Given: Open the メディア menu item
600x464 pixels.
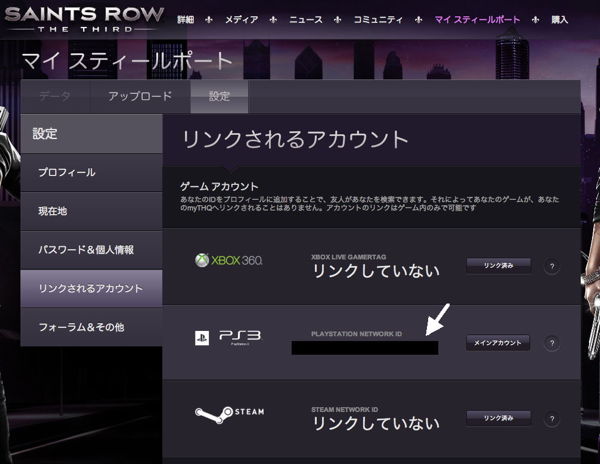Looking at the screenshot, I should [x=241, y=20].
